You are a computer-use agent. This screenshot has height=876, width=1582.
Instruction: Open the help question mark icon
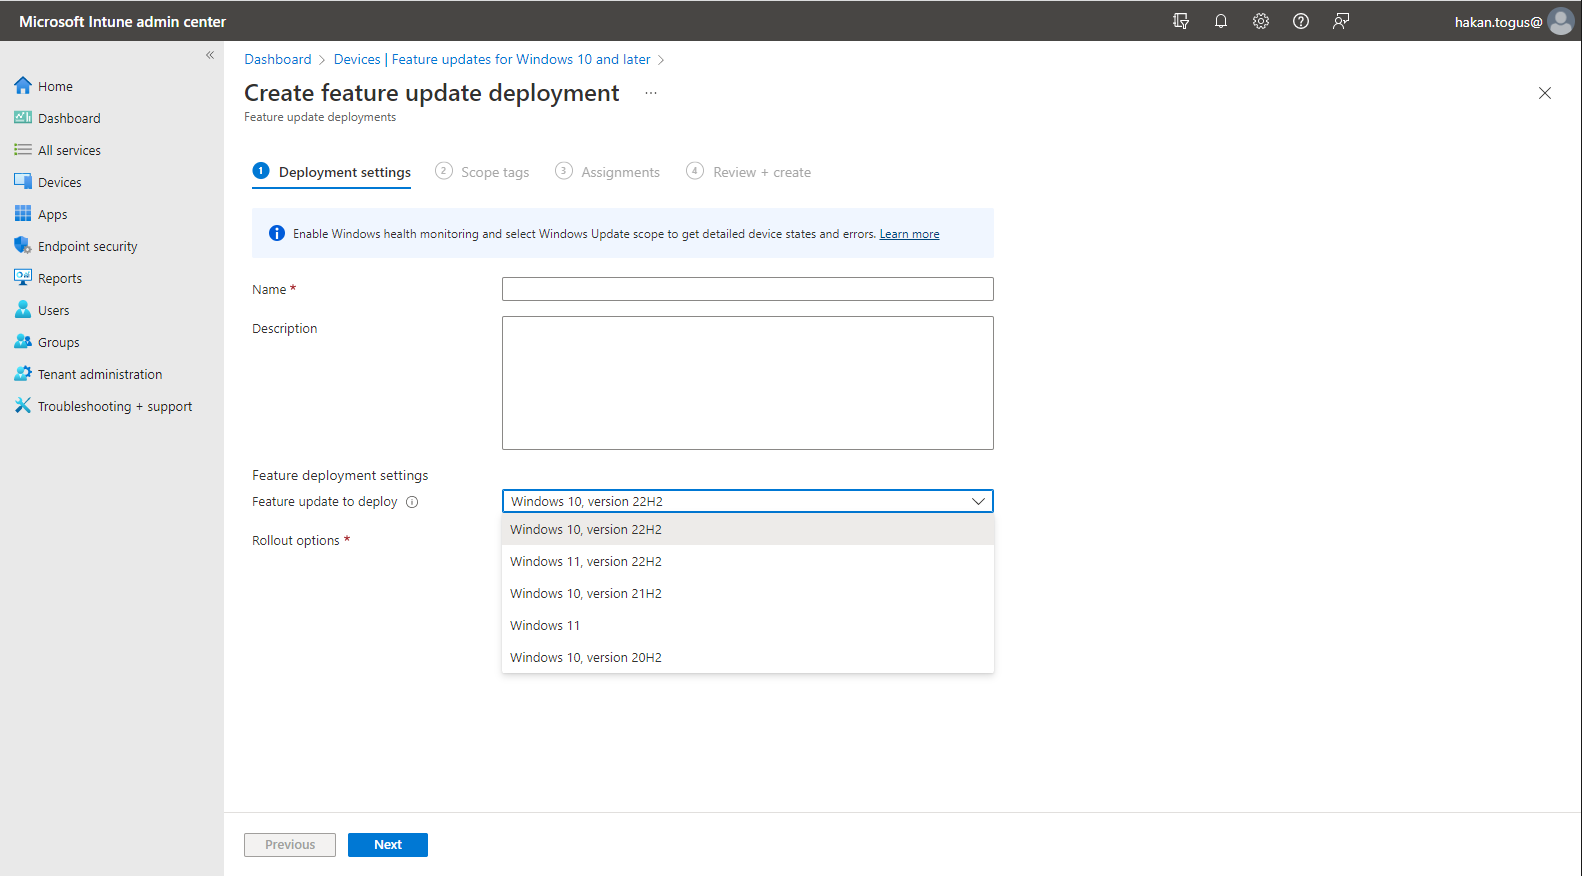[1301, 21]
